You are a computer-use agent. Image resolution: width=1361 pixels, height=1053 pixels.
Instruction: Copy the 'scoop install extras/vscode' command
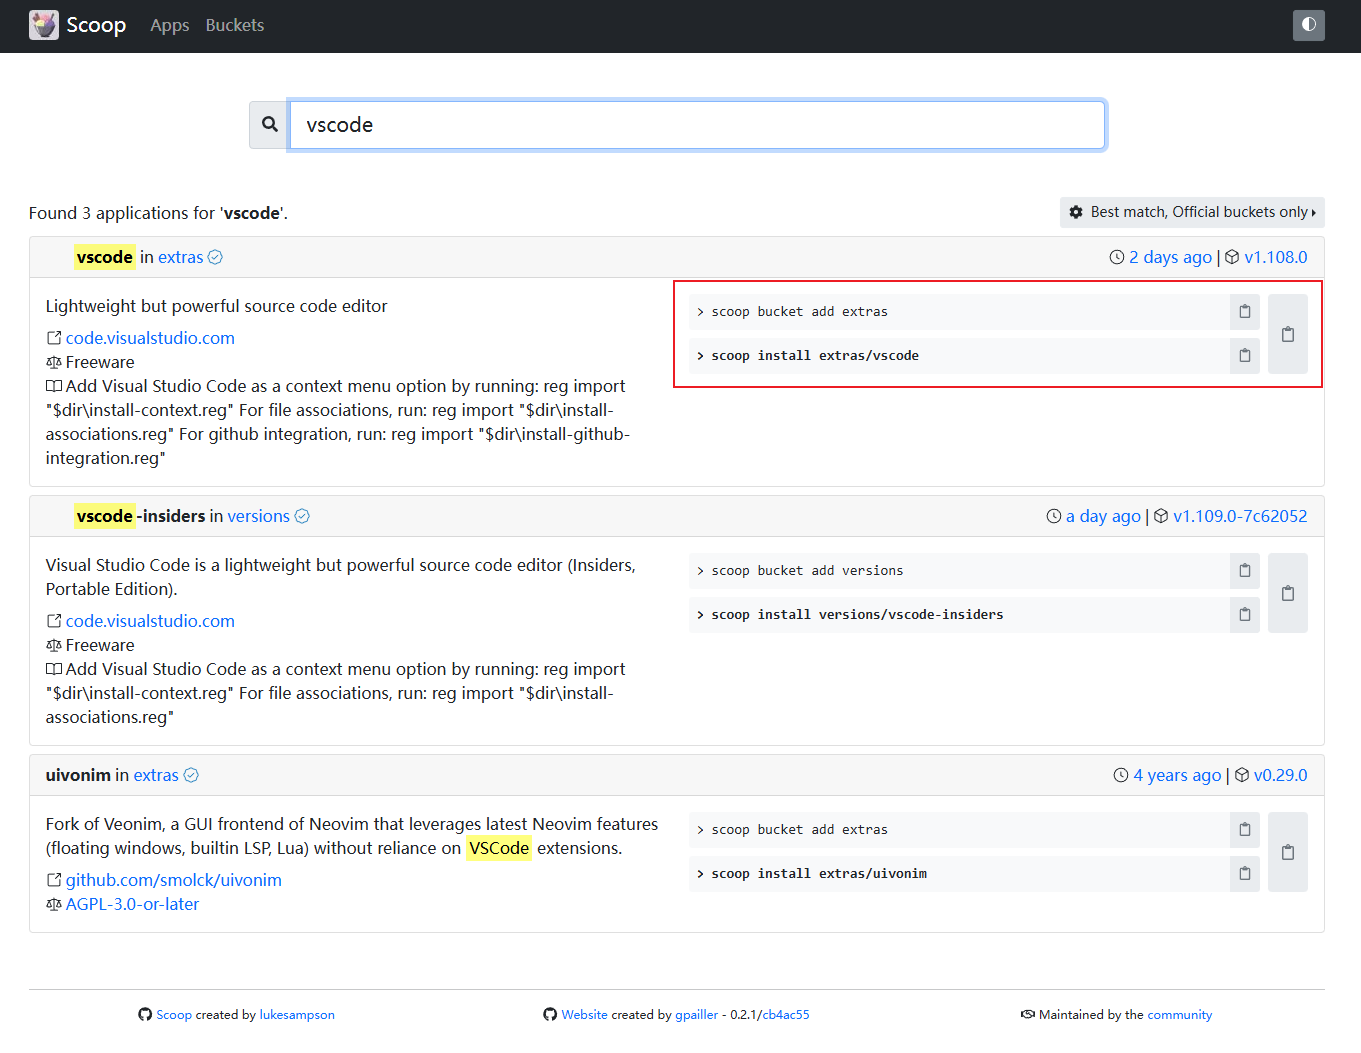coord(1244,356)
